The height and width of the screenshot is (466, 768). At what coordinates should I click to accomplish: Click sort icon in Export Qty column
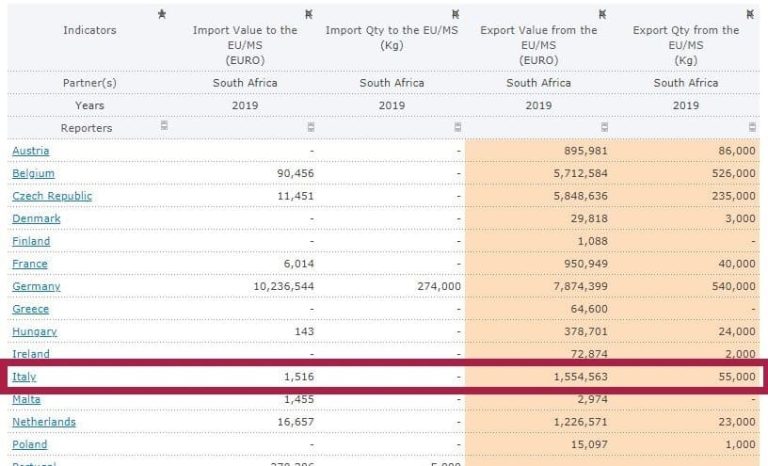pos(752,127)
